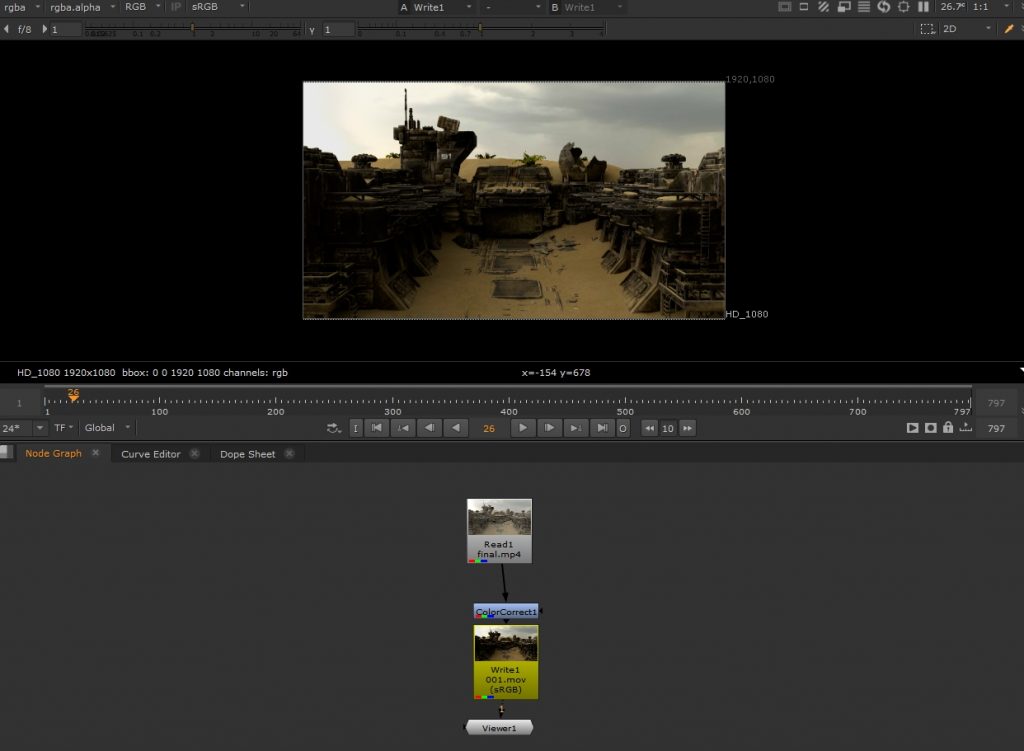This screenshot has width=1024, height=751.
Task: Set the in point with I button
Action: [355, 428]
